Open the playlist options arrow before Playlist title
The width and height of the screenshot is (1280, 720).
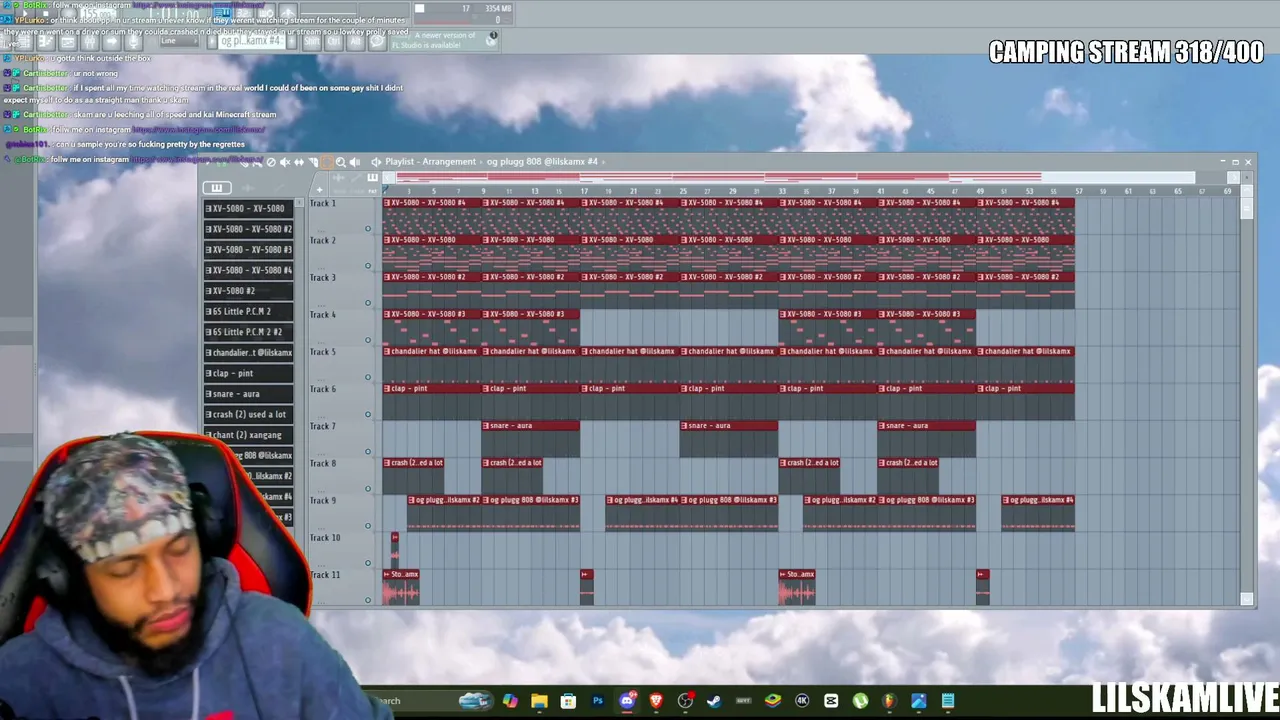pos(376,162)
